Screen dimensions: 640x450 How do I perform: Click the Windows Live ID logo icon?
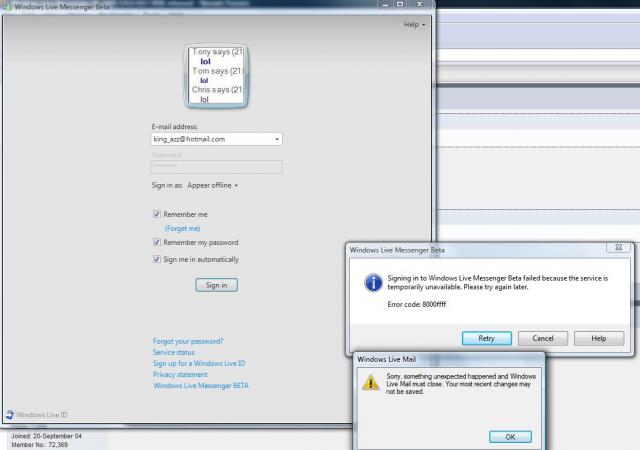point(10,415)
